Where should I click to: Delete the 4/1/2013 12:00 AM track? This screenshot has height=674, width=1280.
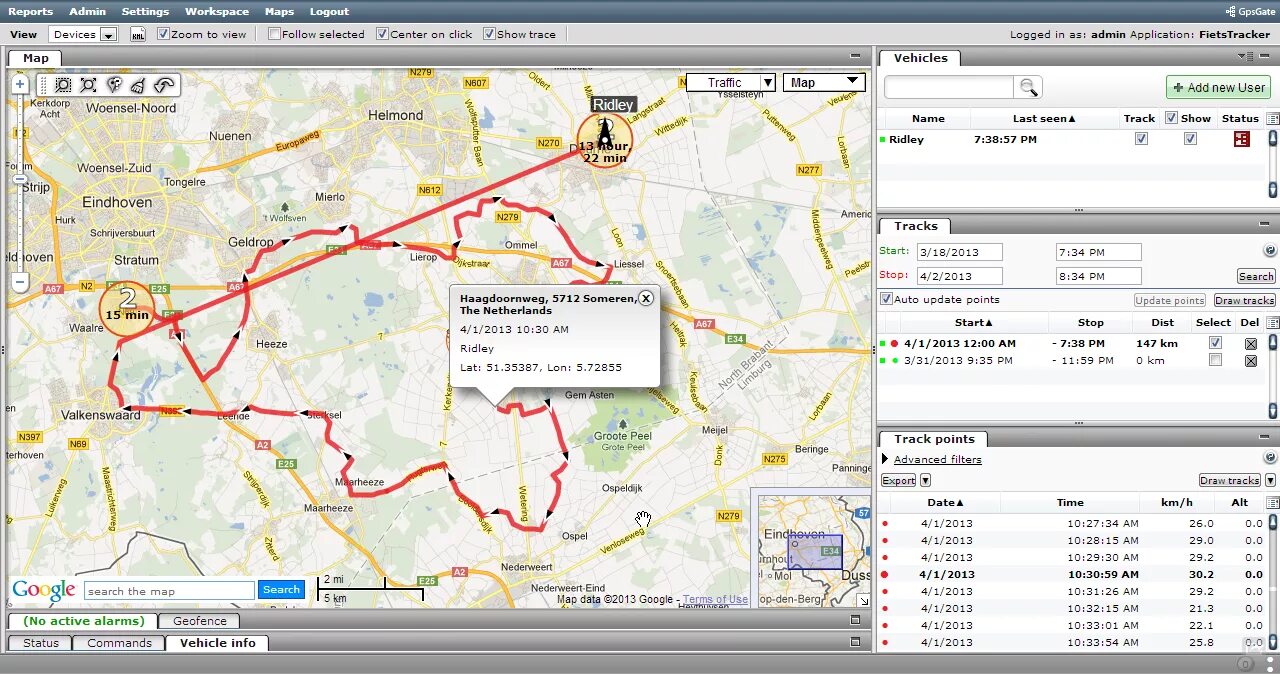point(1250,344)
